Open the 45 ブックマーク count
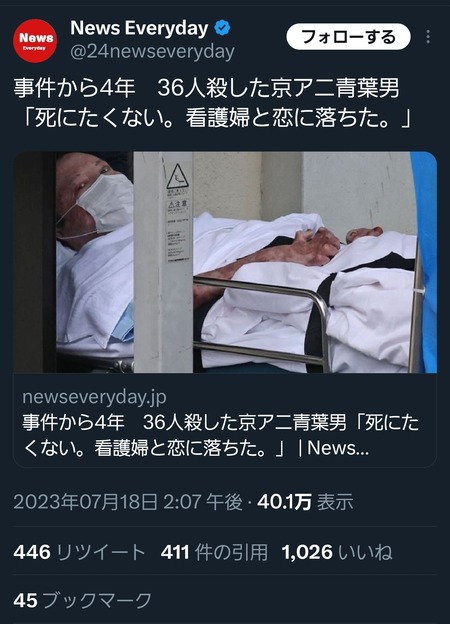Image resolution: width=450 pixels, height=624 pixels. (82, 600)
